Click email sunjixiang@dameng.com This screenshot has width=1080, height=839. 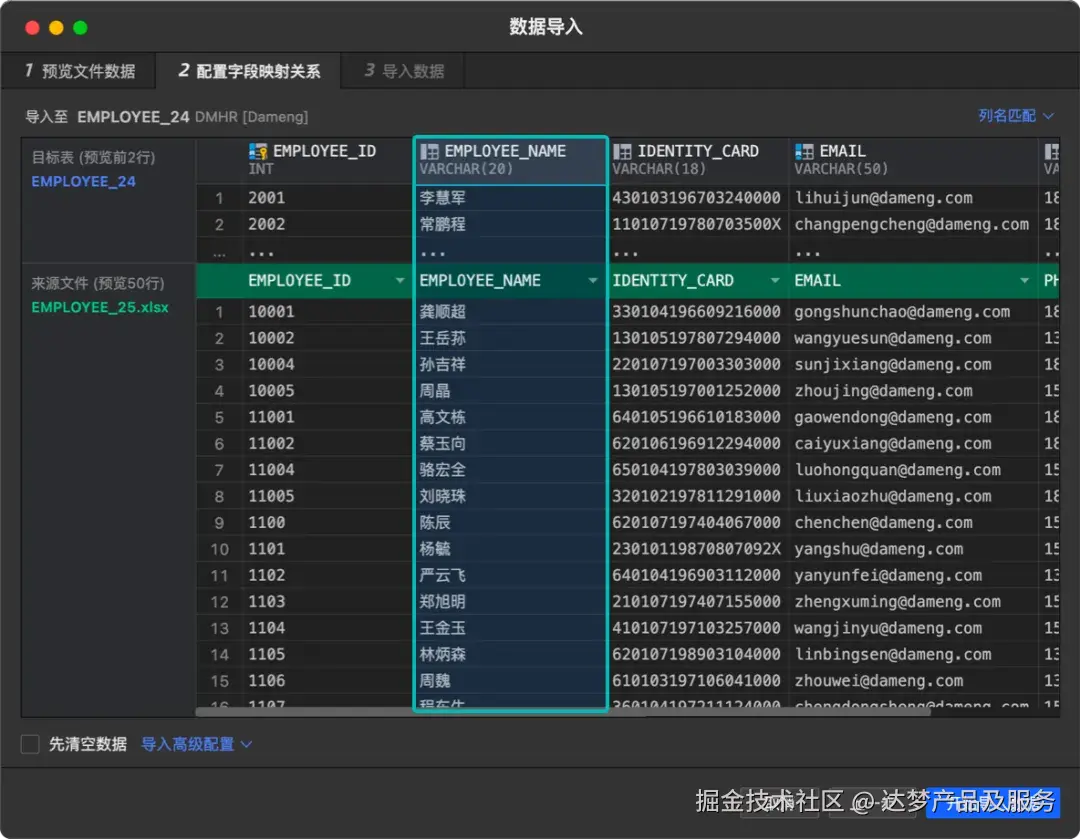(x=893, y=364)
